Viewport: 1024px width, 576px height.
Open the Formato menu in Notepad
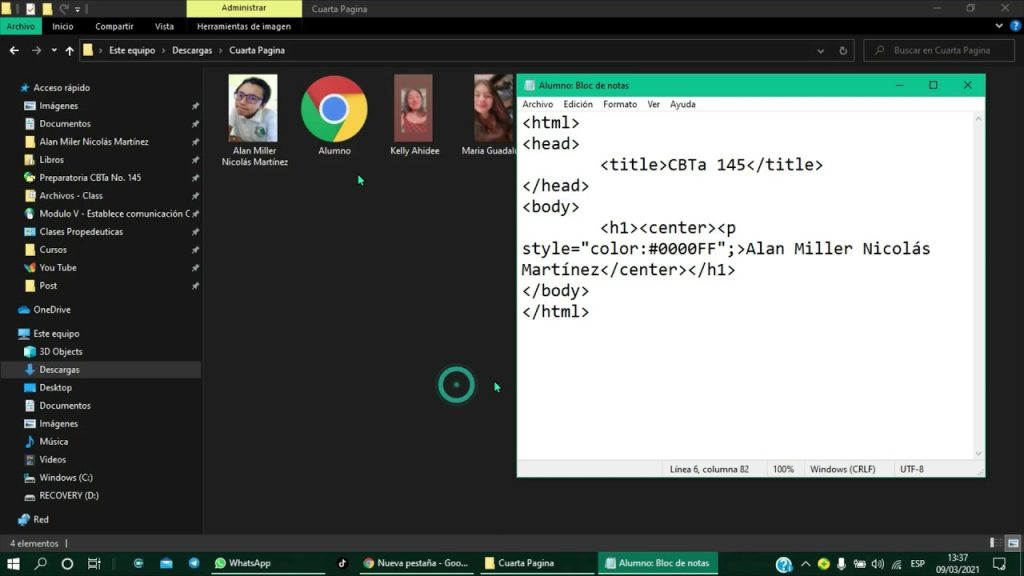619,104
